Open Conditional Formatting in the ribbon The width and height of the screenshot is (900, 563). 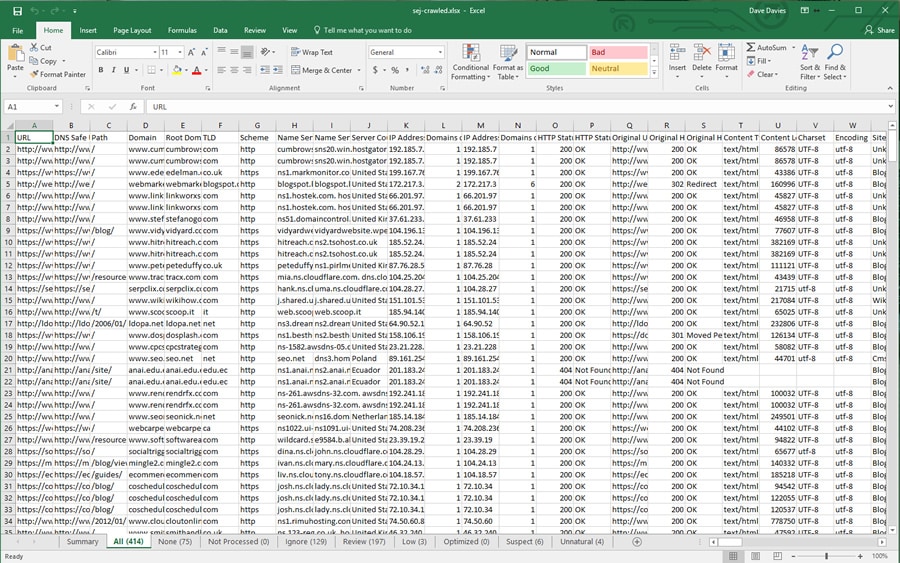point(470,62)
